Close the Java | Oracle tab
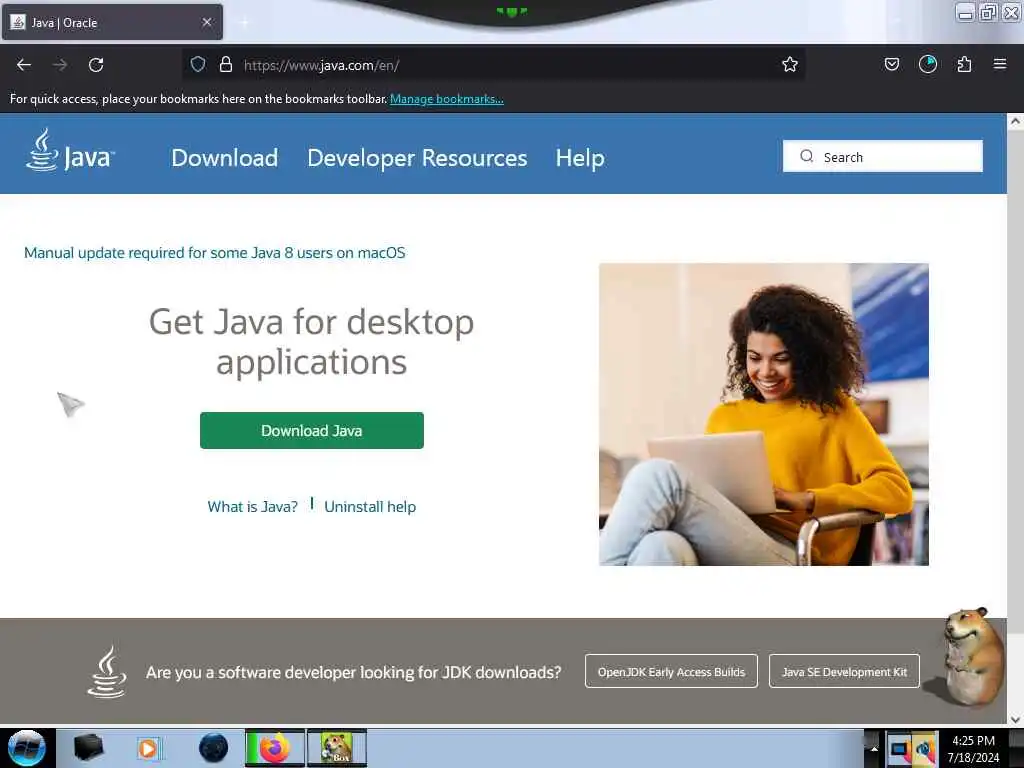 pos(207,22)
